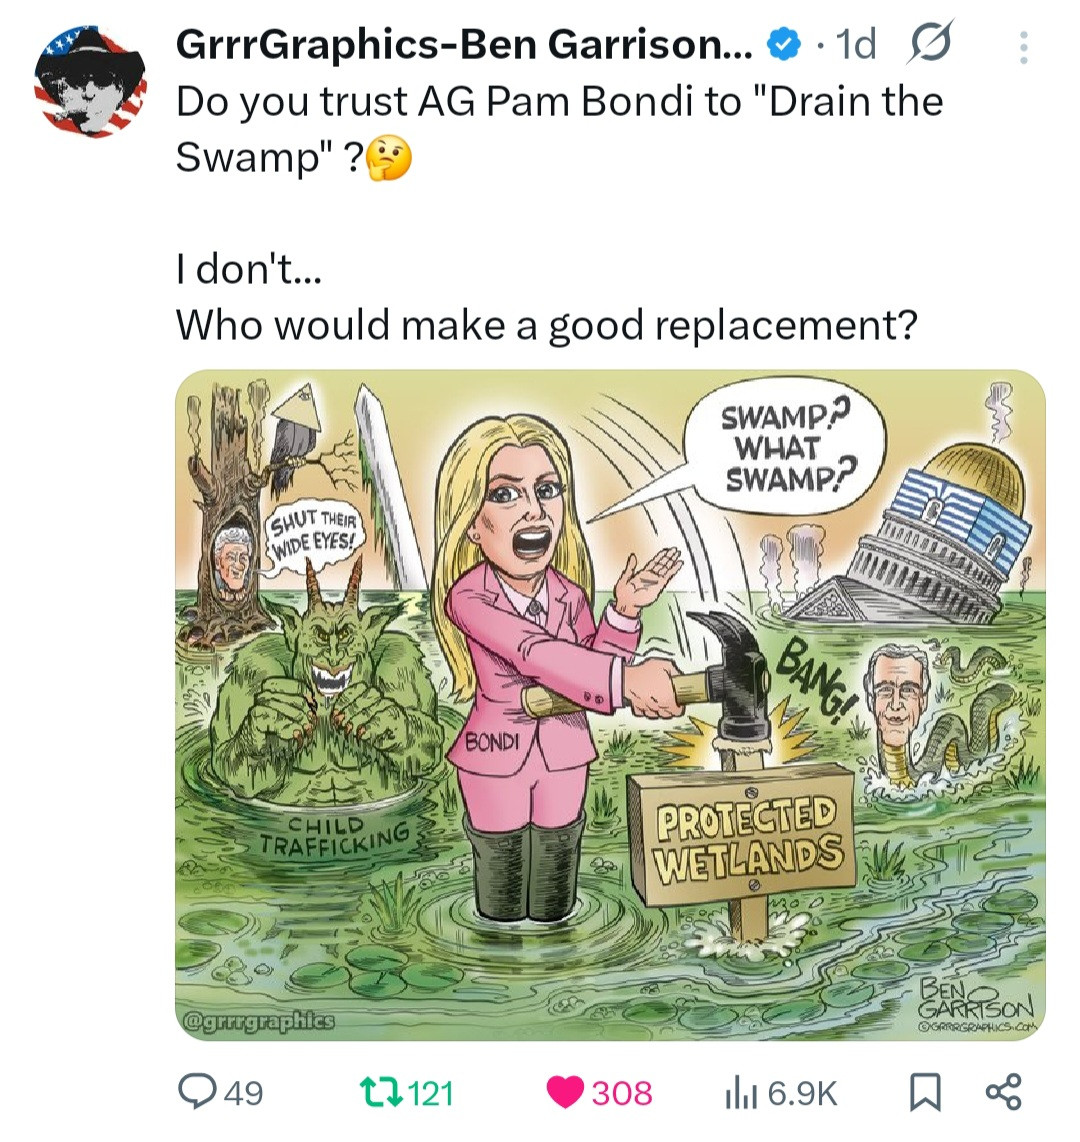Open the GrrrGraphics profile avatar
This screenshot has height=1142, width=1080.
coord(90,82)
